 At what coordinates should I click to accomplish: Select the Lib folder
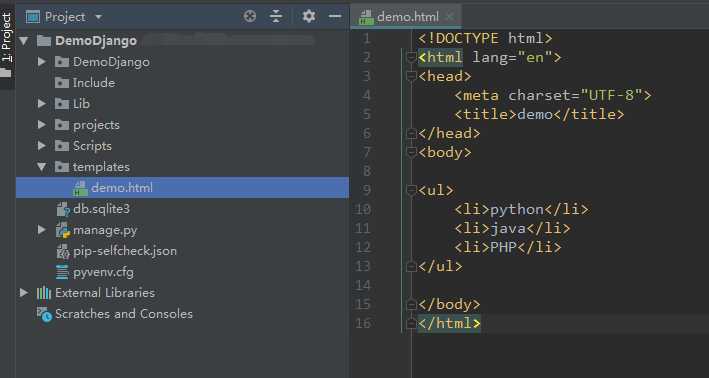pos(182,104)
